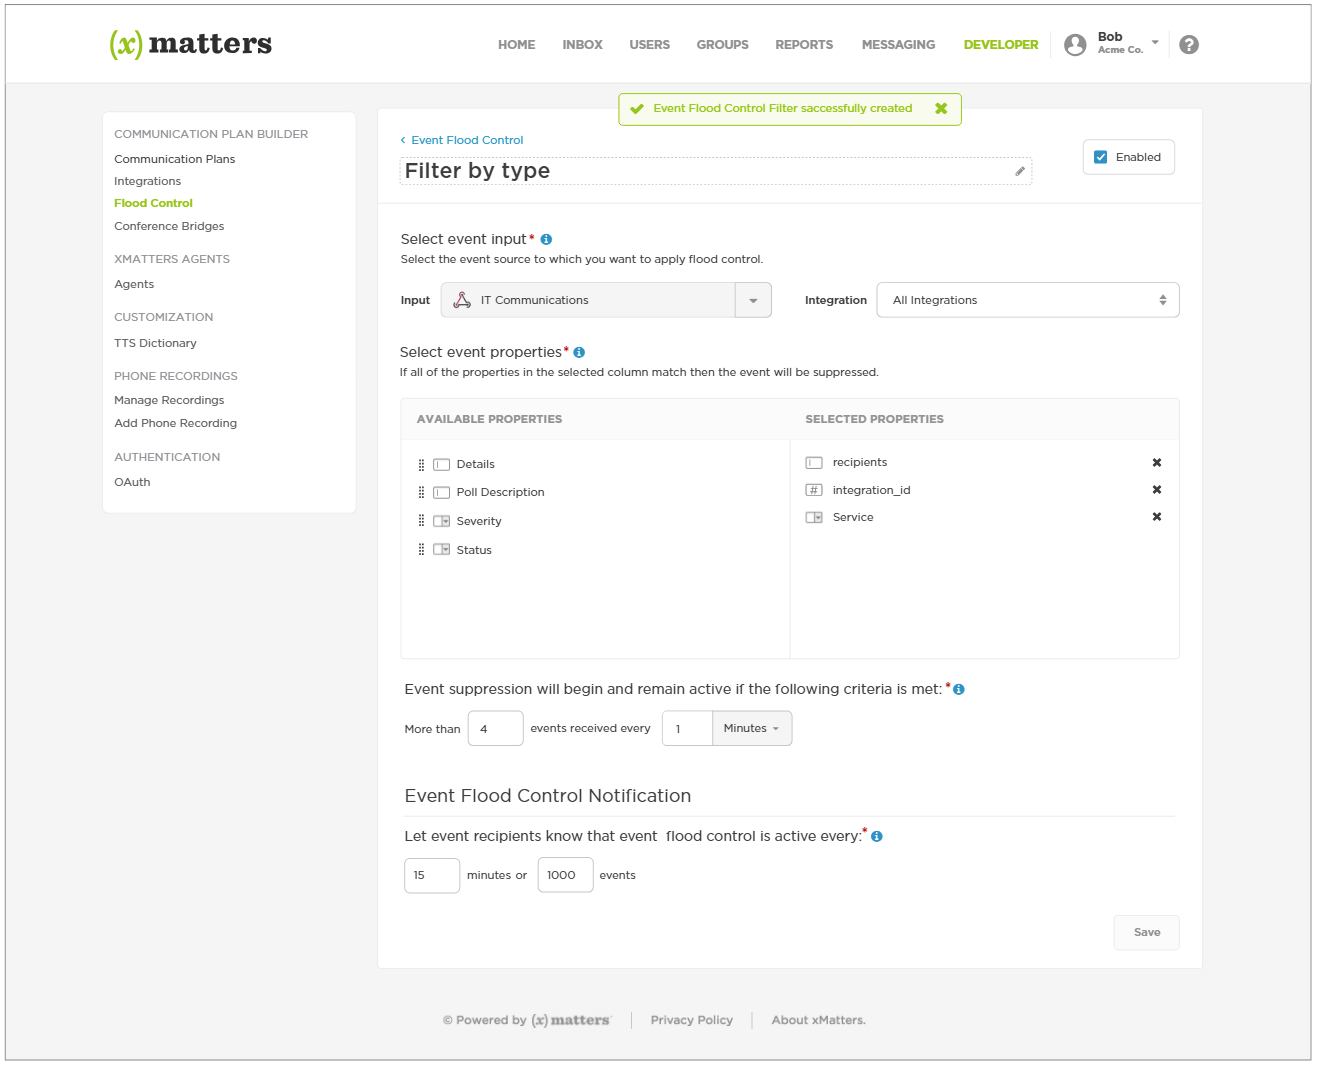Click the notification events field showing 1000

click(x=565, y=875)
